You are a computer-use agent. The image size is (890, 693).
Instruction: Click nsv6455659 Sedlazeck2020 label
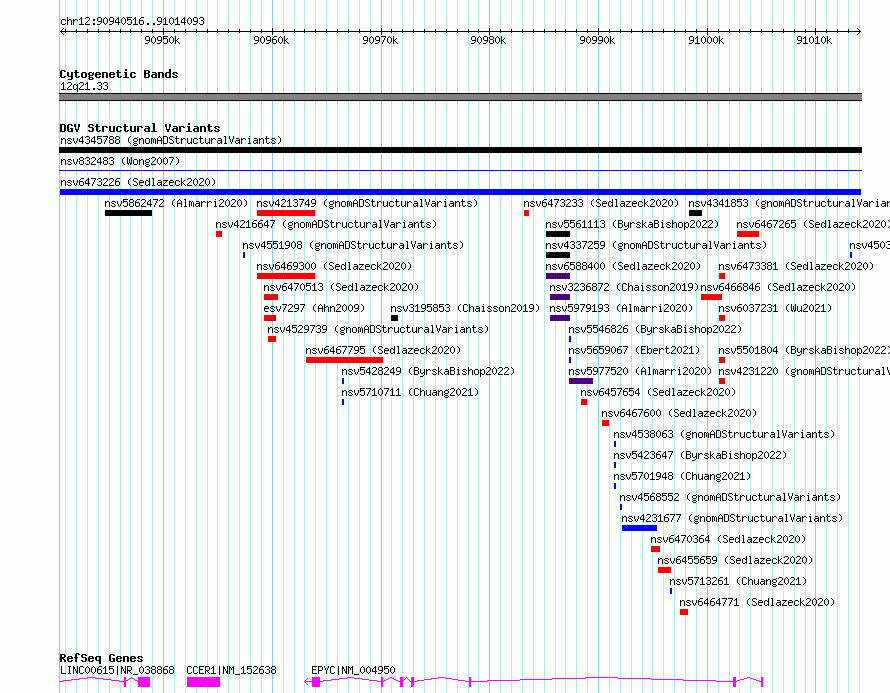coord(735,560)
